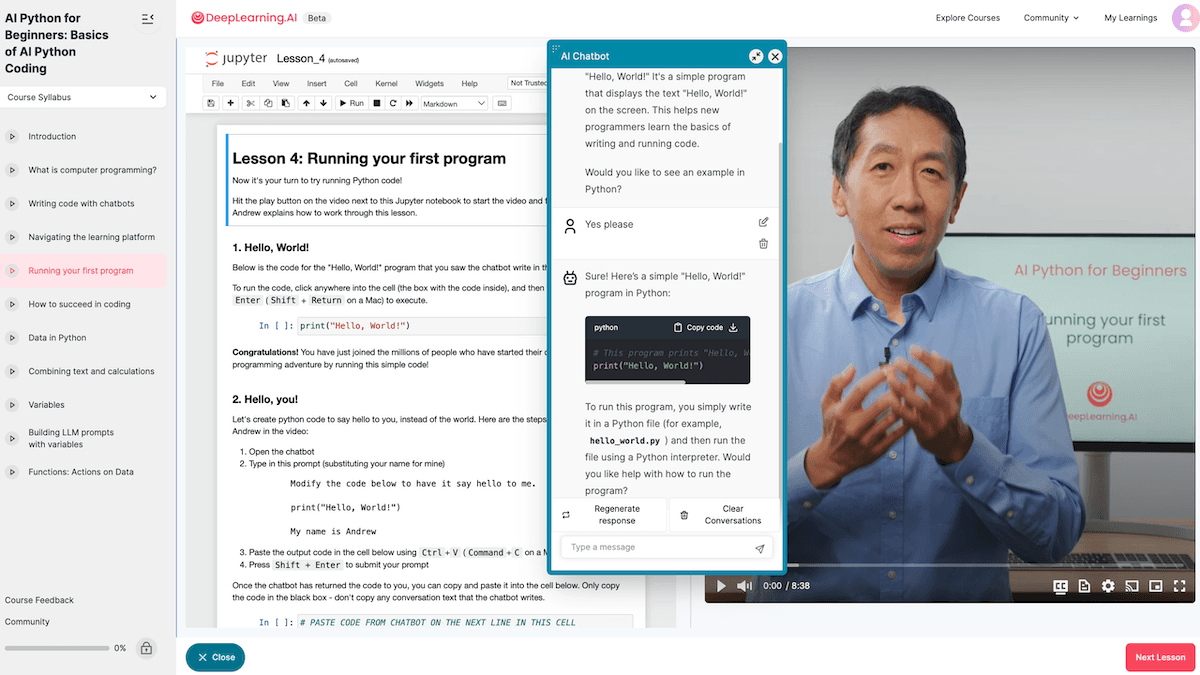
Task: Save the Lesson_4 notebook
Action: pyautogui.click(x=211, y=103)
